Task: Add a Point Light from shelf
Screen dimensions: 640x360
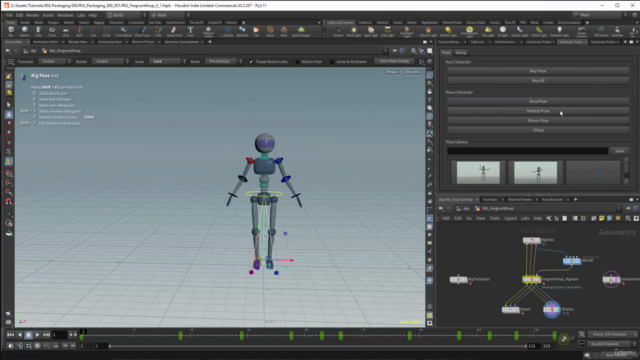Action: pyautogui.click(x=353, y=32)
